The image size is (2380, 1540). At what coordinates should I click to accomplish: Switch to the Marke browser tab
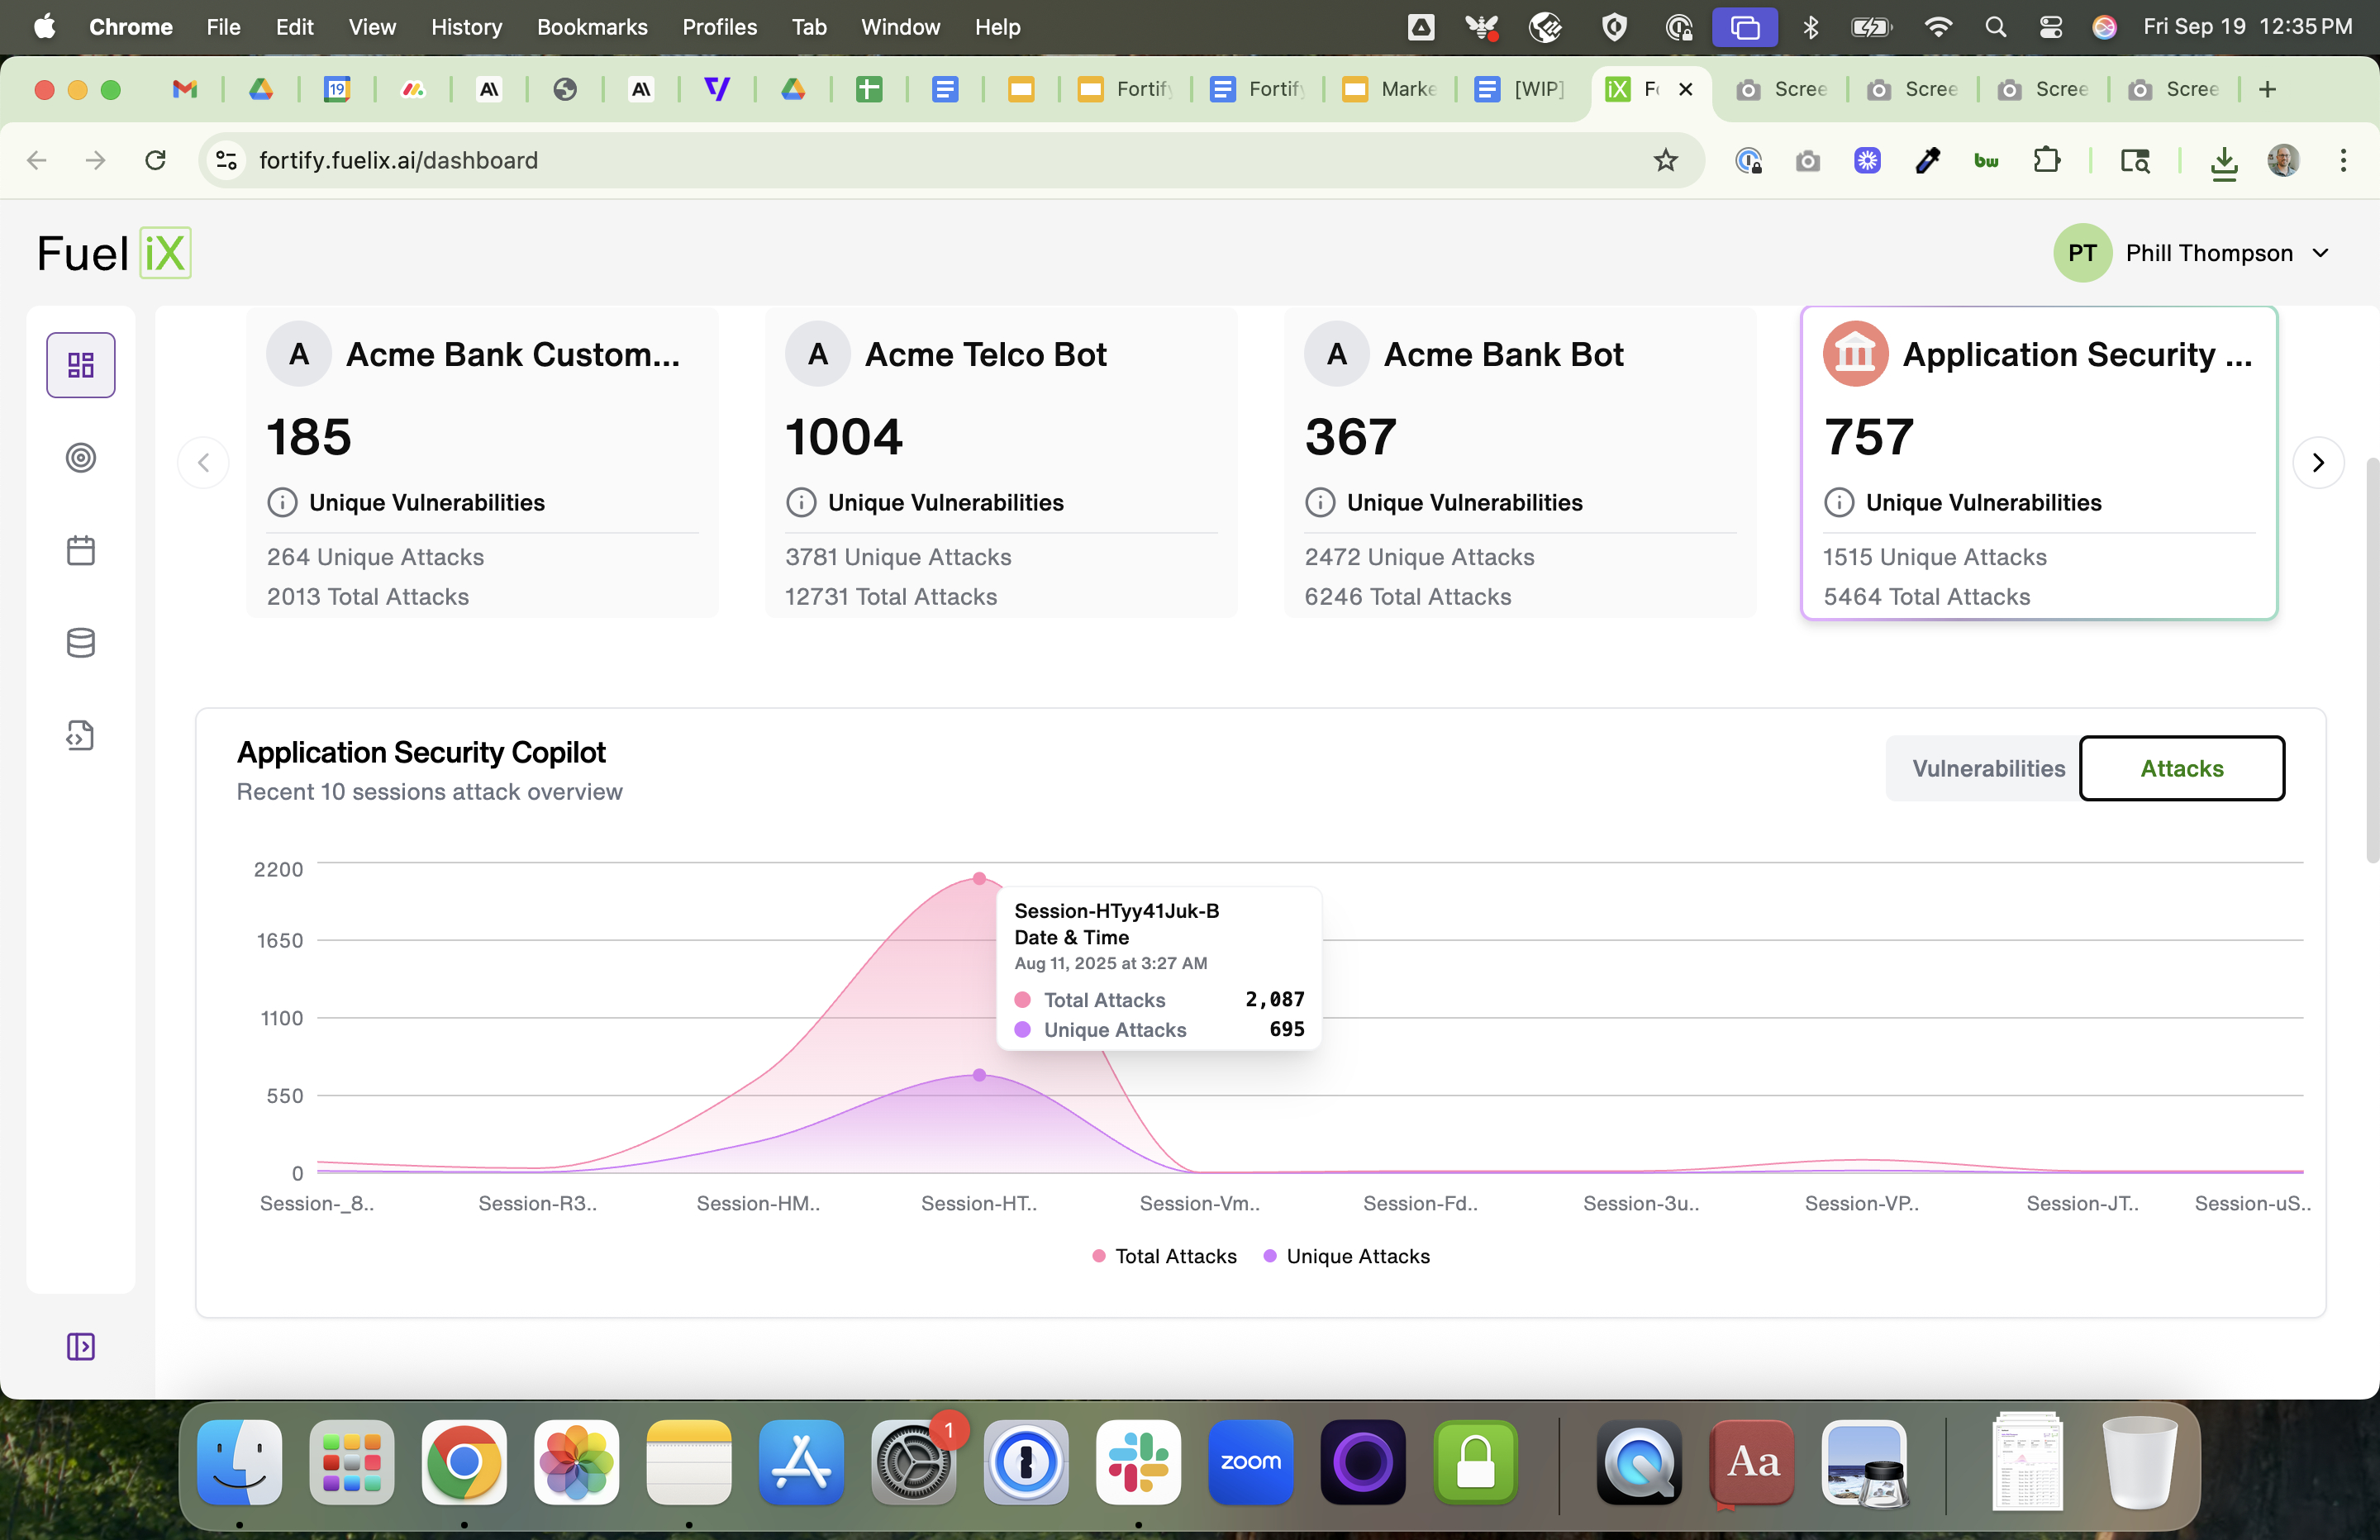[1390, 90]
